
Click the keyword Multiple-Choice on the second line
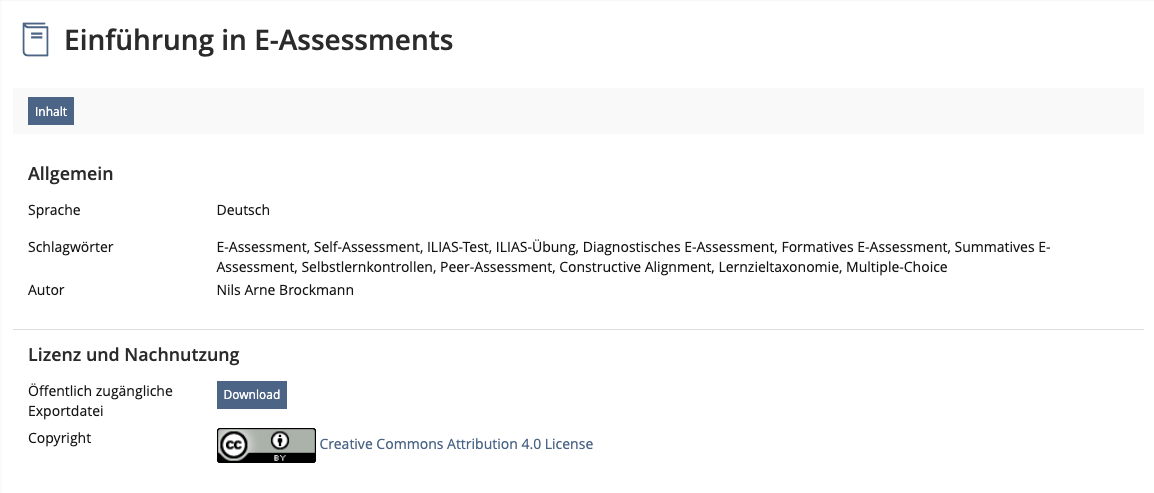tap(896, 267)
